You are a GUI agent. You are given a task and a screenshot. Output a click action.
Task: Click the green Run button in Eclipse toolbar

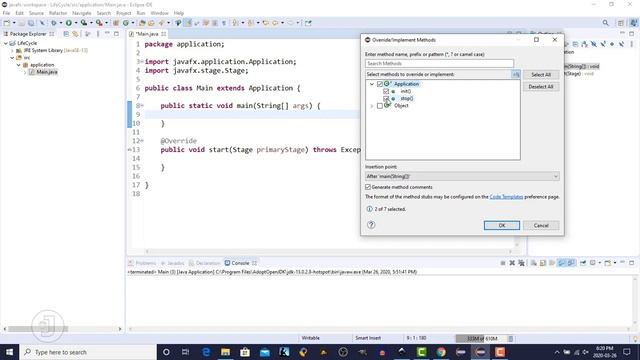coord(69,23)
